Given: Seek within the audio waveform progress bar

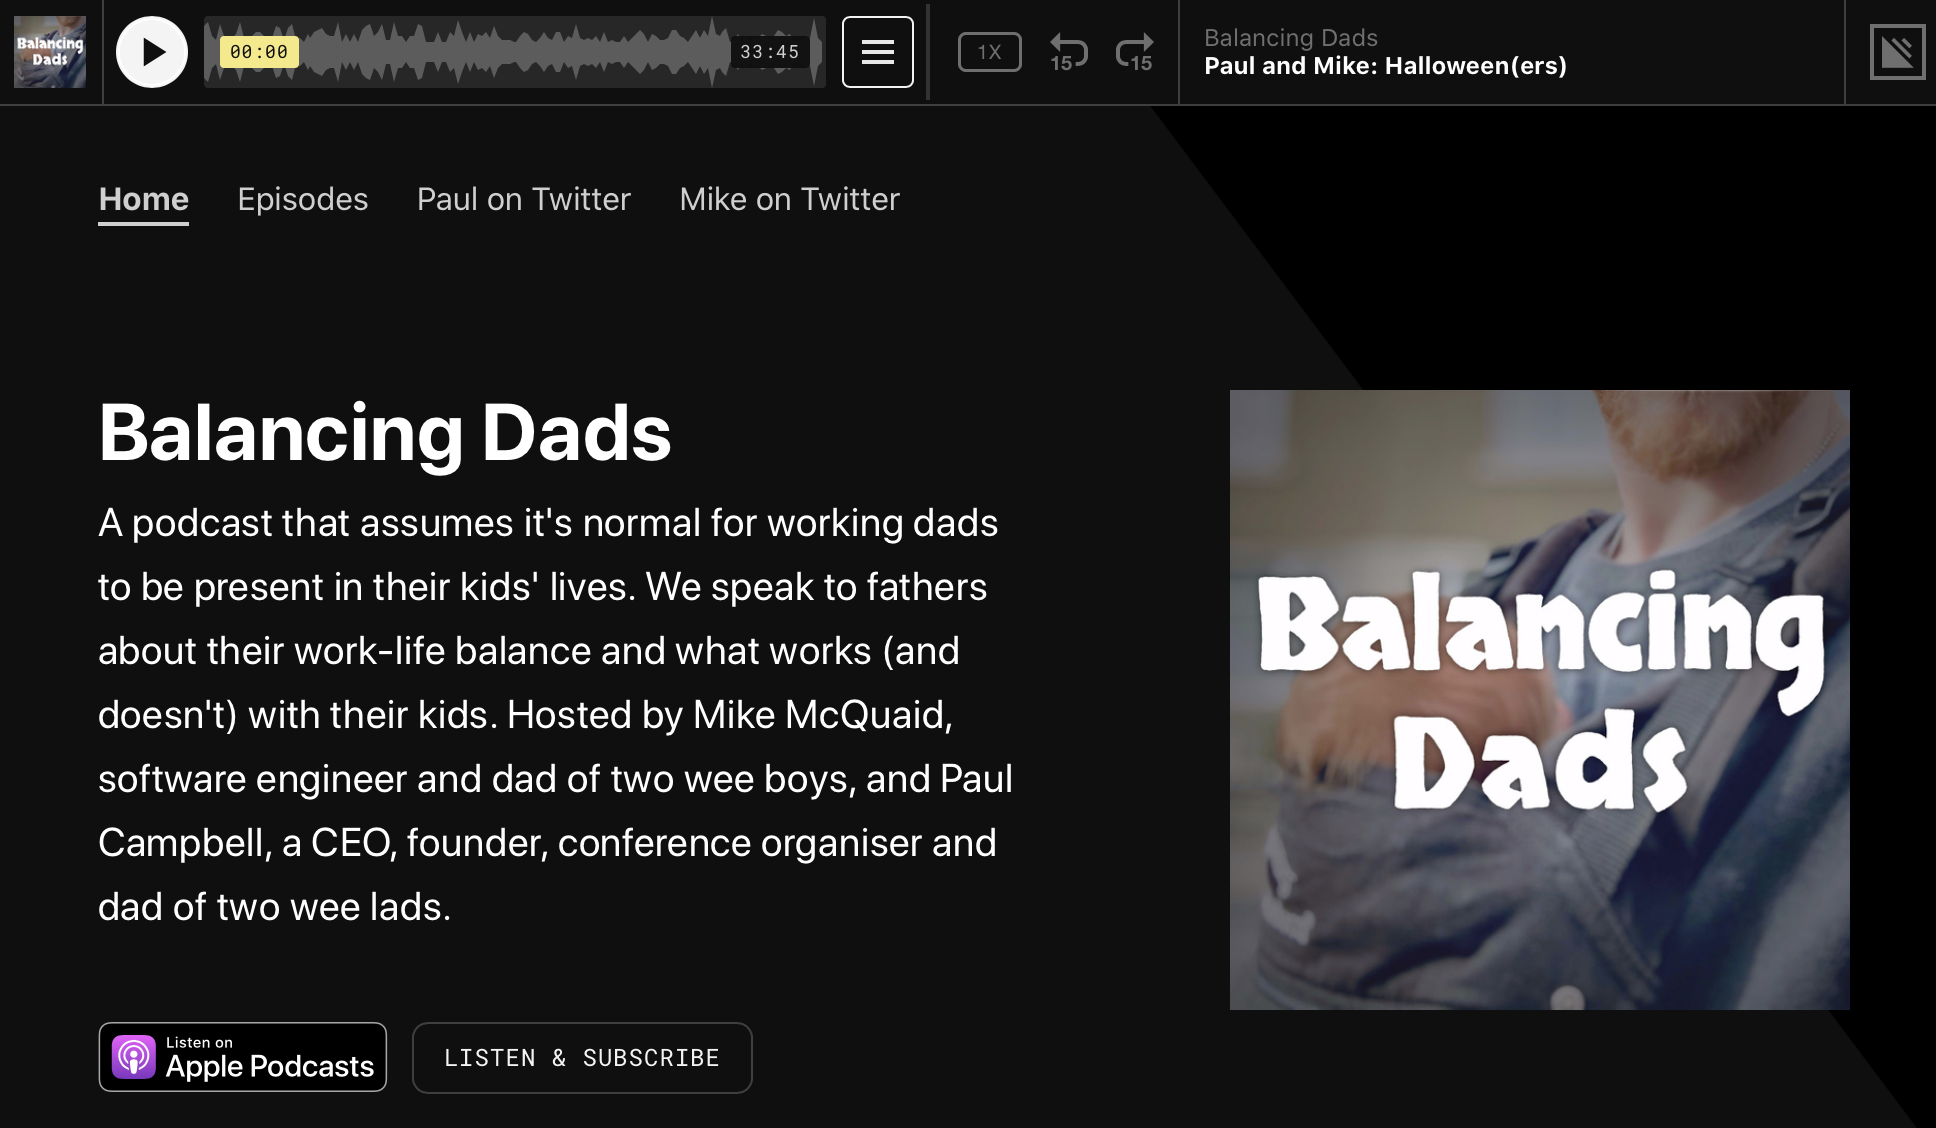Looking at the screenshot, I should 514,52.
